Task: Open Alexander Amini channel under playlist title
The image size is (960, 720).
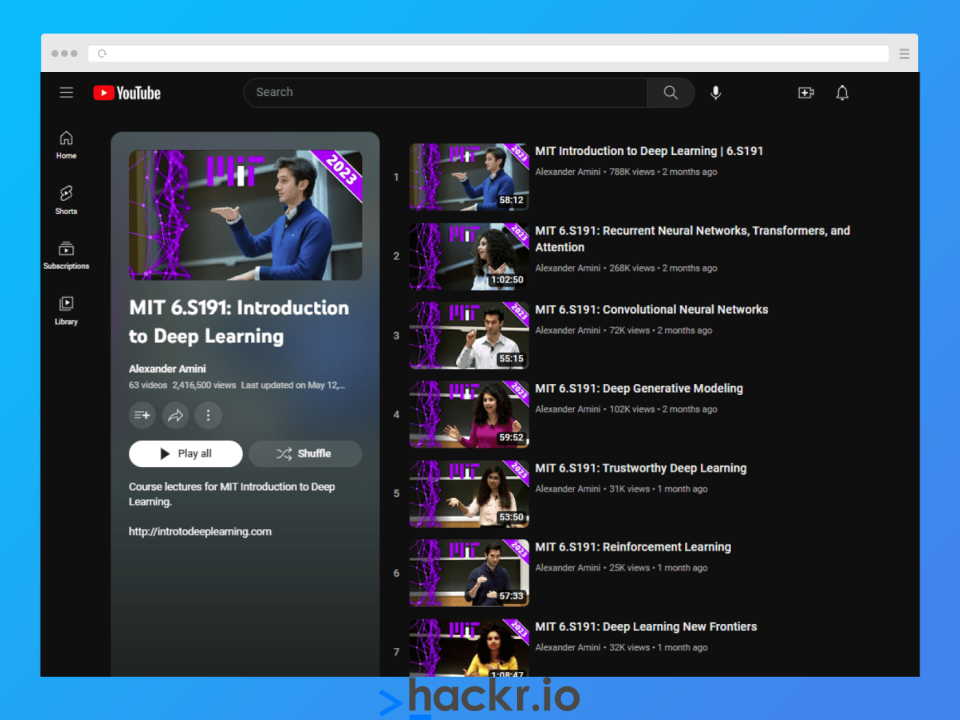Action: (x=167, y=369)
